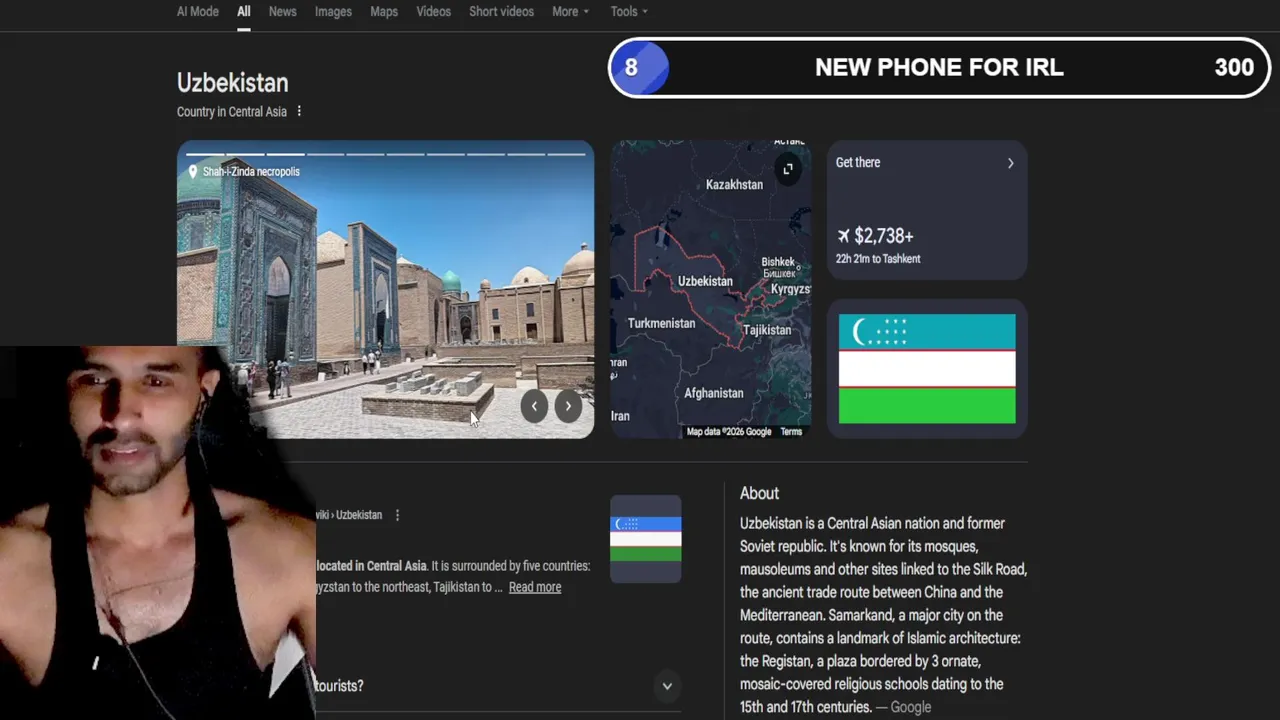Go to next photo in carousel

pyautogui.click(x=568, y=405)
